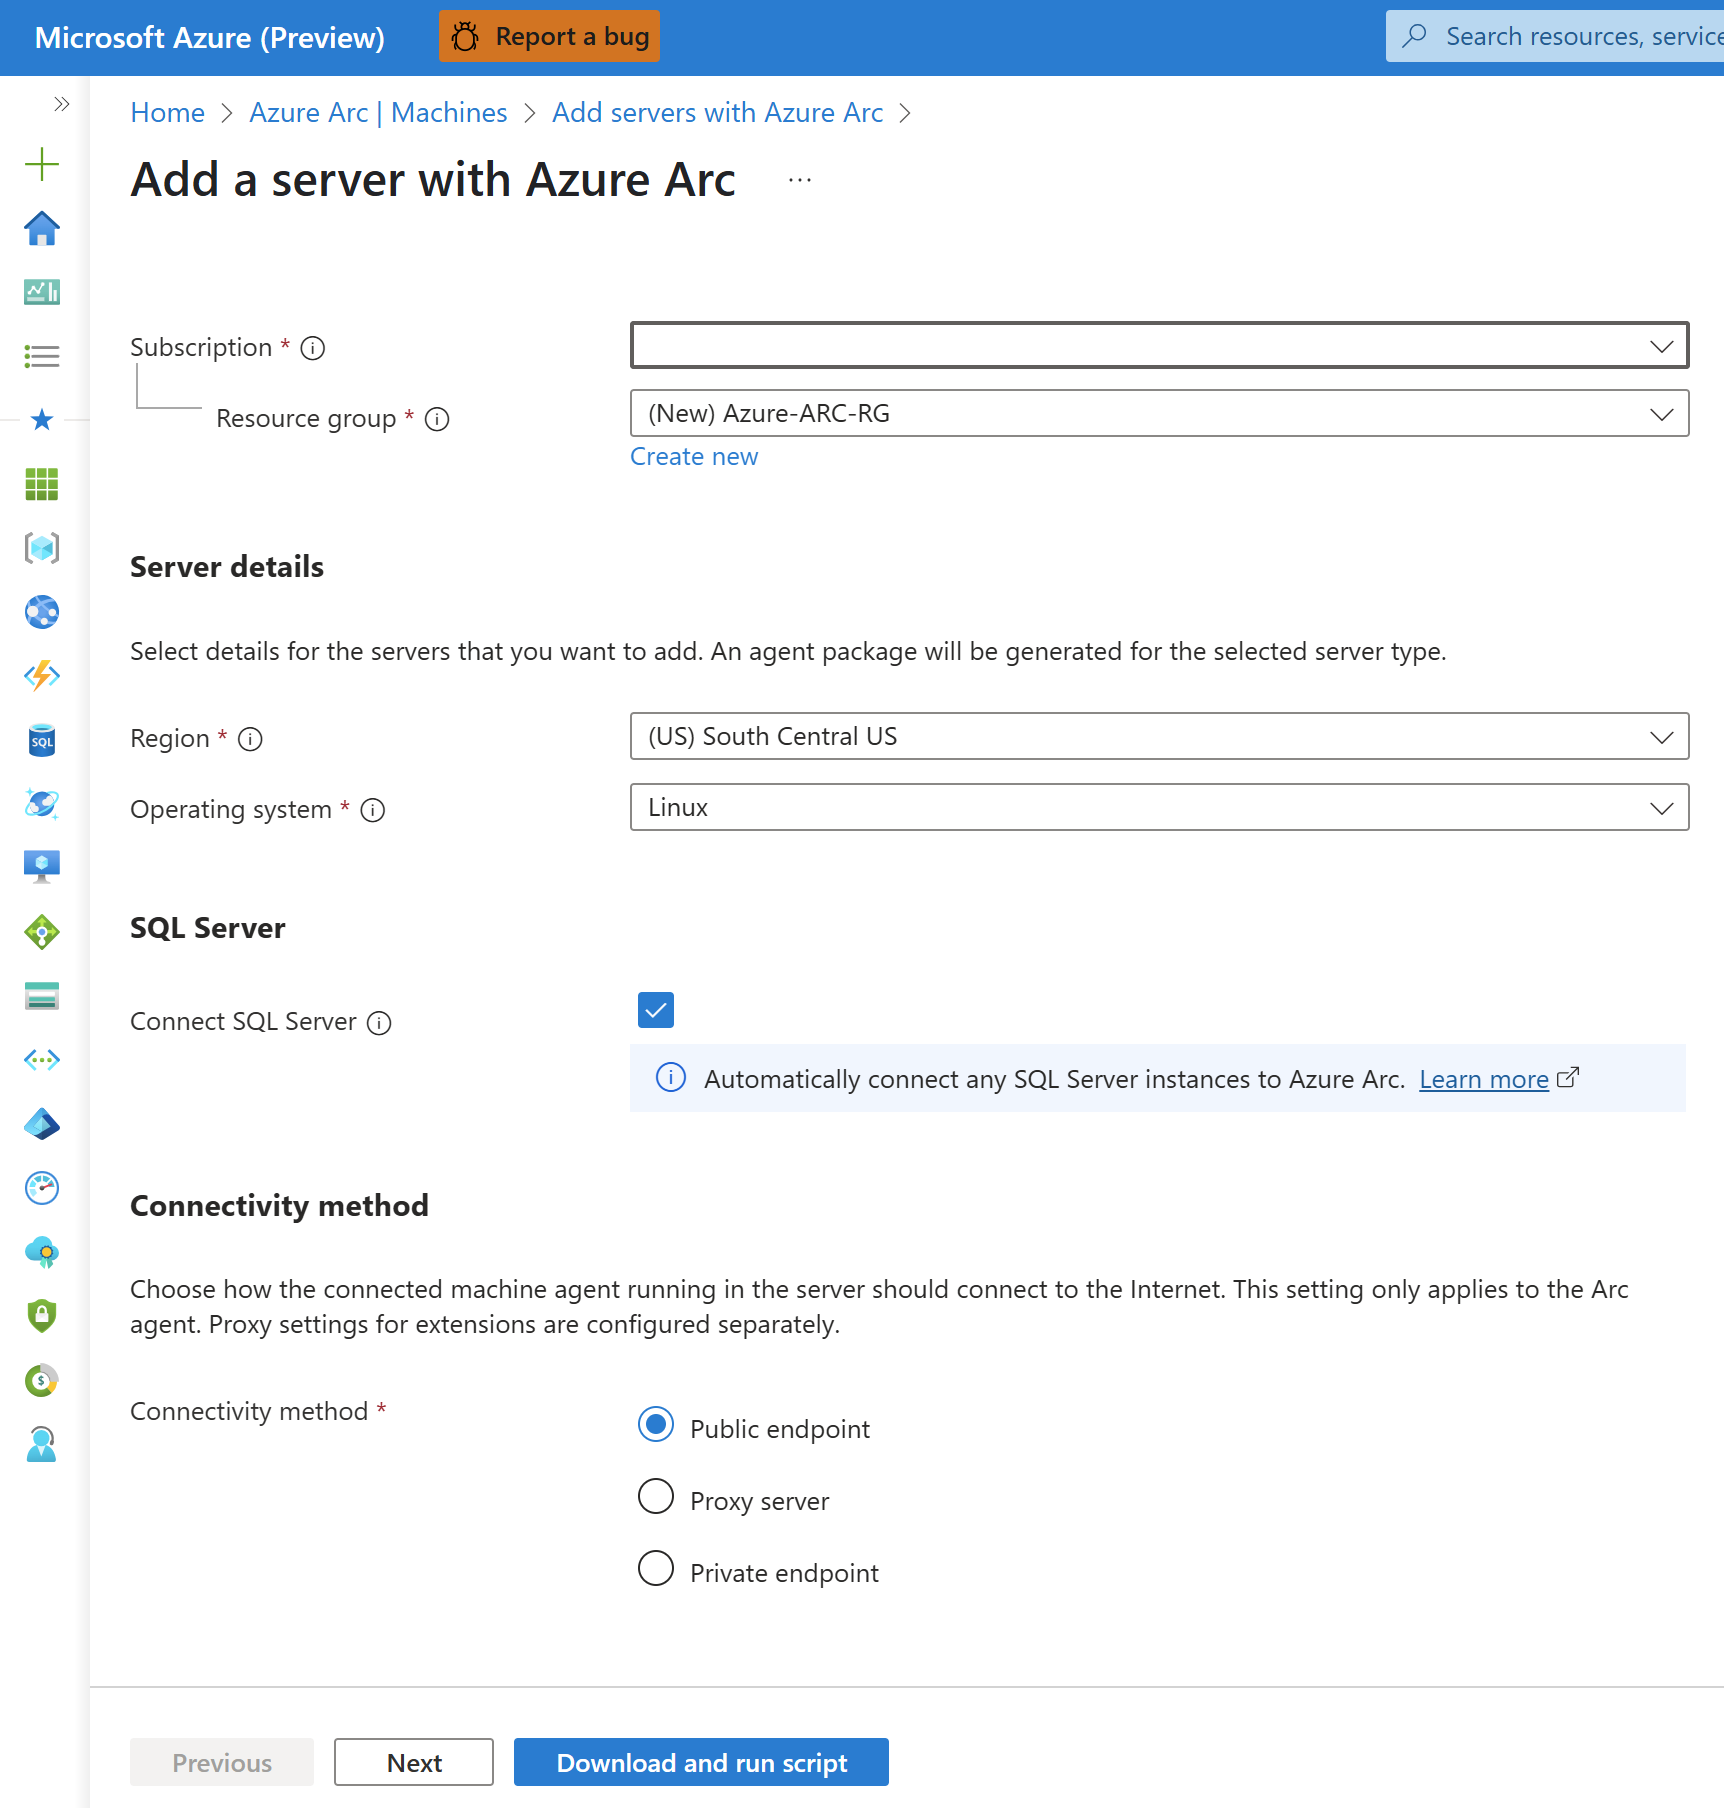The image size is (1724, 1808).
Task: Open Help and support person icon
Action: tap(42, 1444)
